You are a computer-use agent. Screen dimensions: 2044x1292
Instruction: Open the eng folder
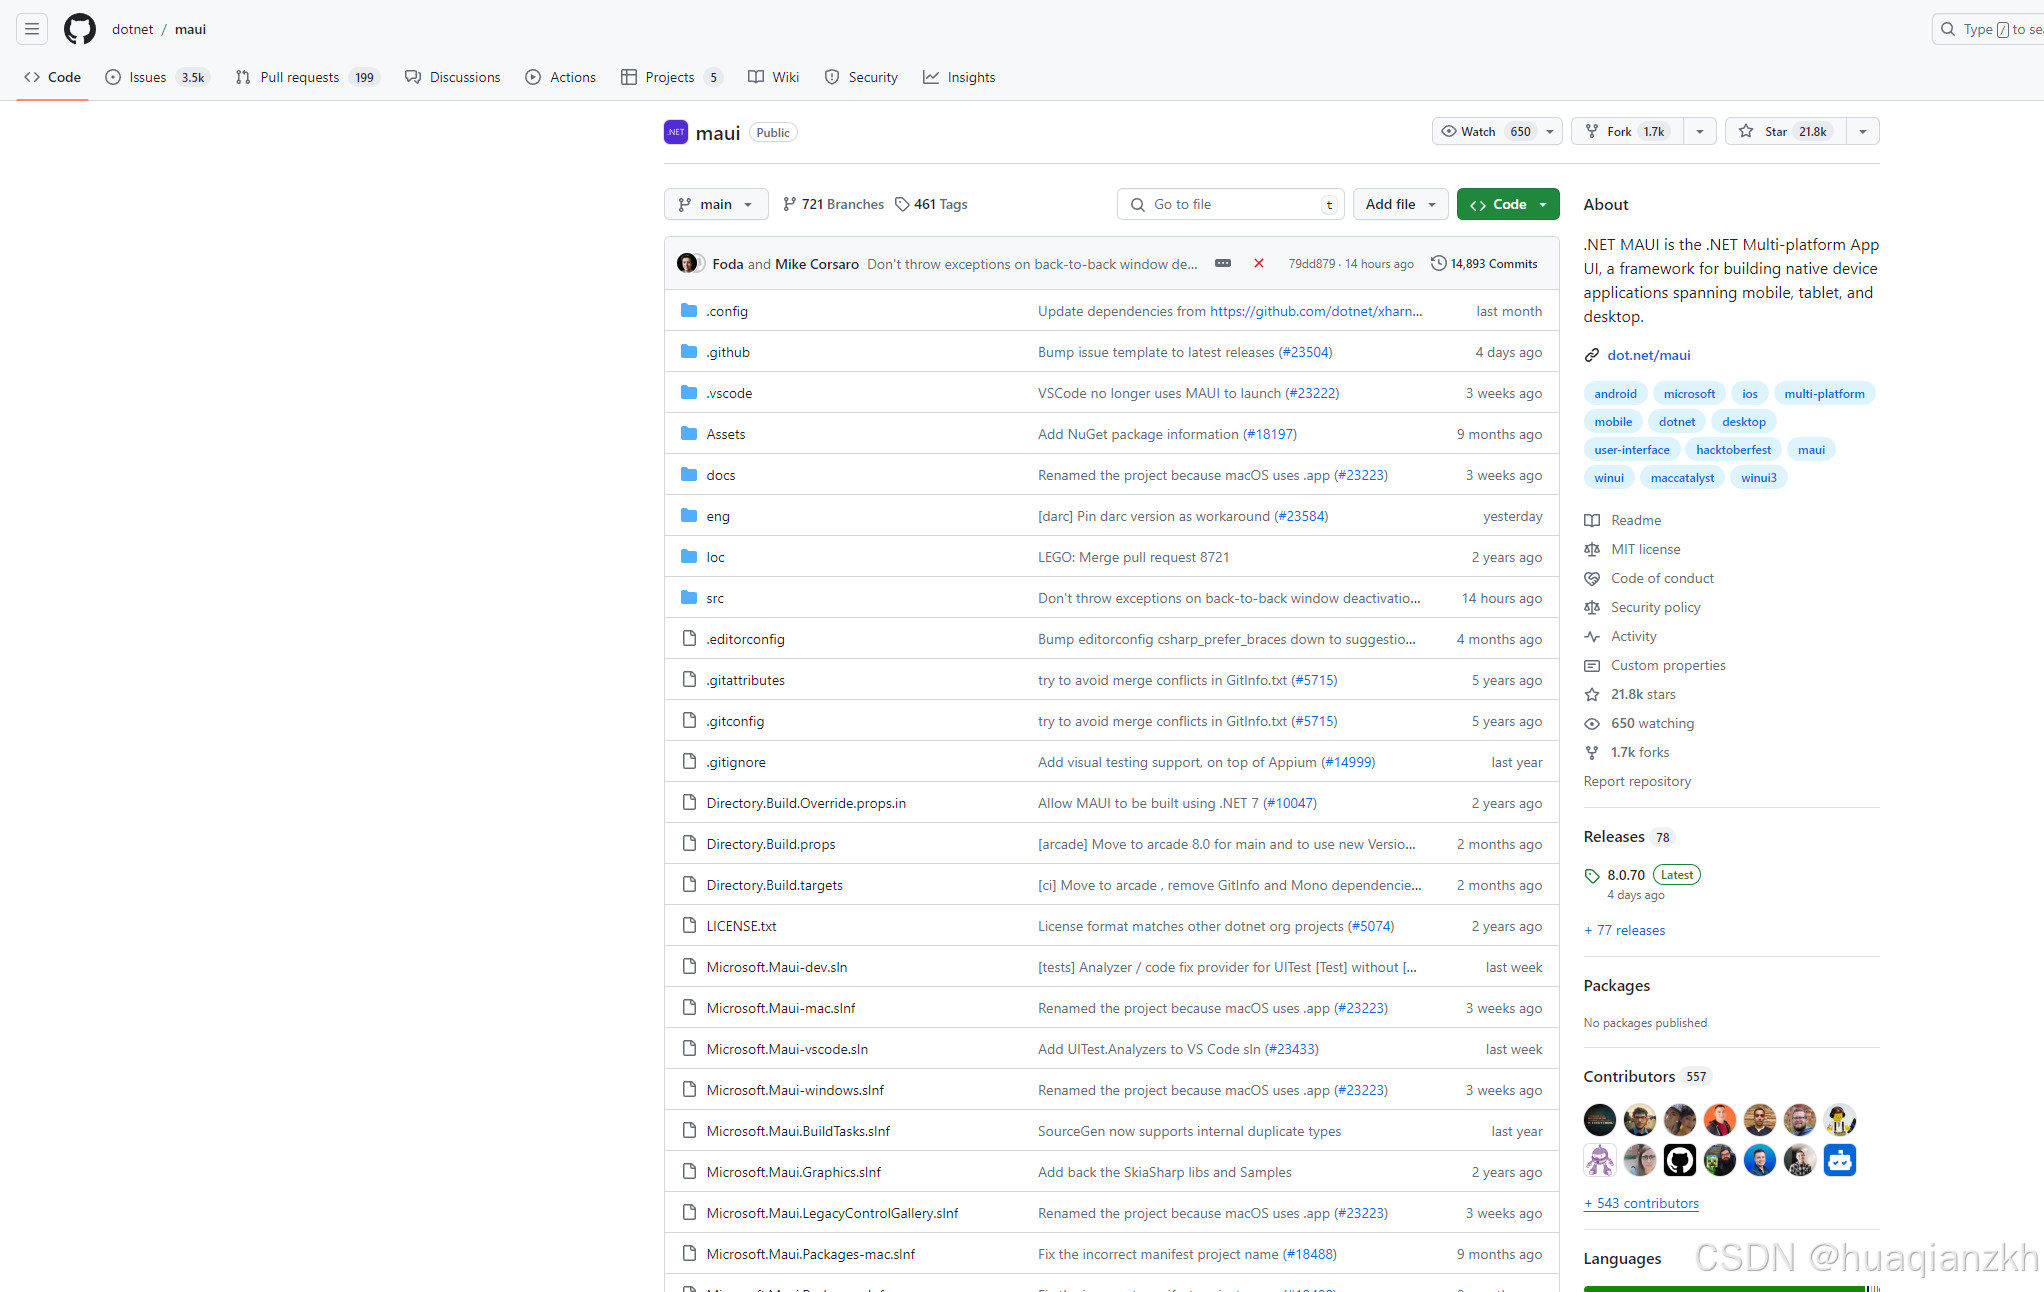(717, 516)
